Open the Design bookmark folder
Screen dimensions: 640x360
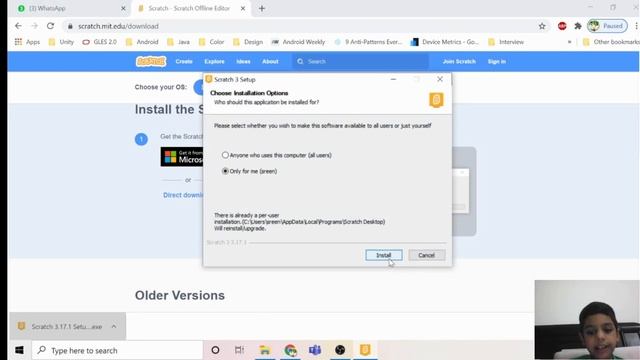point(248,42)
